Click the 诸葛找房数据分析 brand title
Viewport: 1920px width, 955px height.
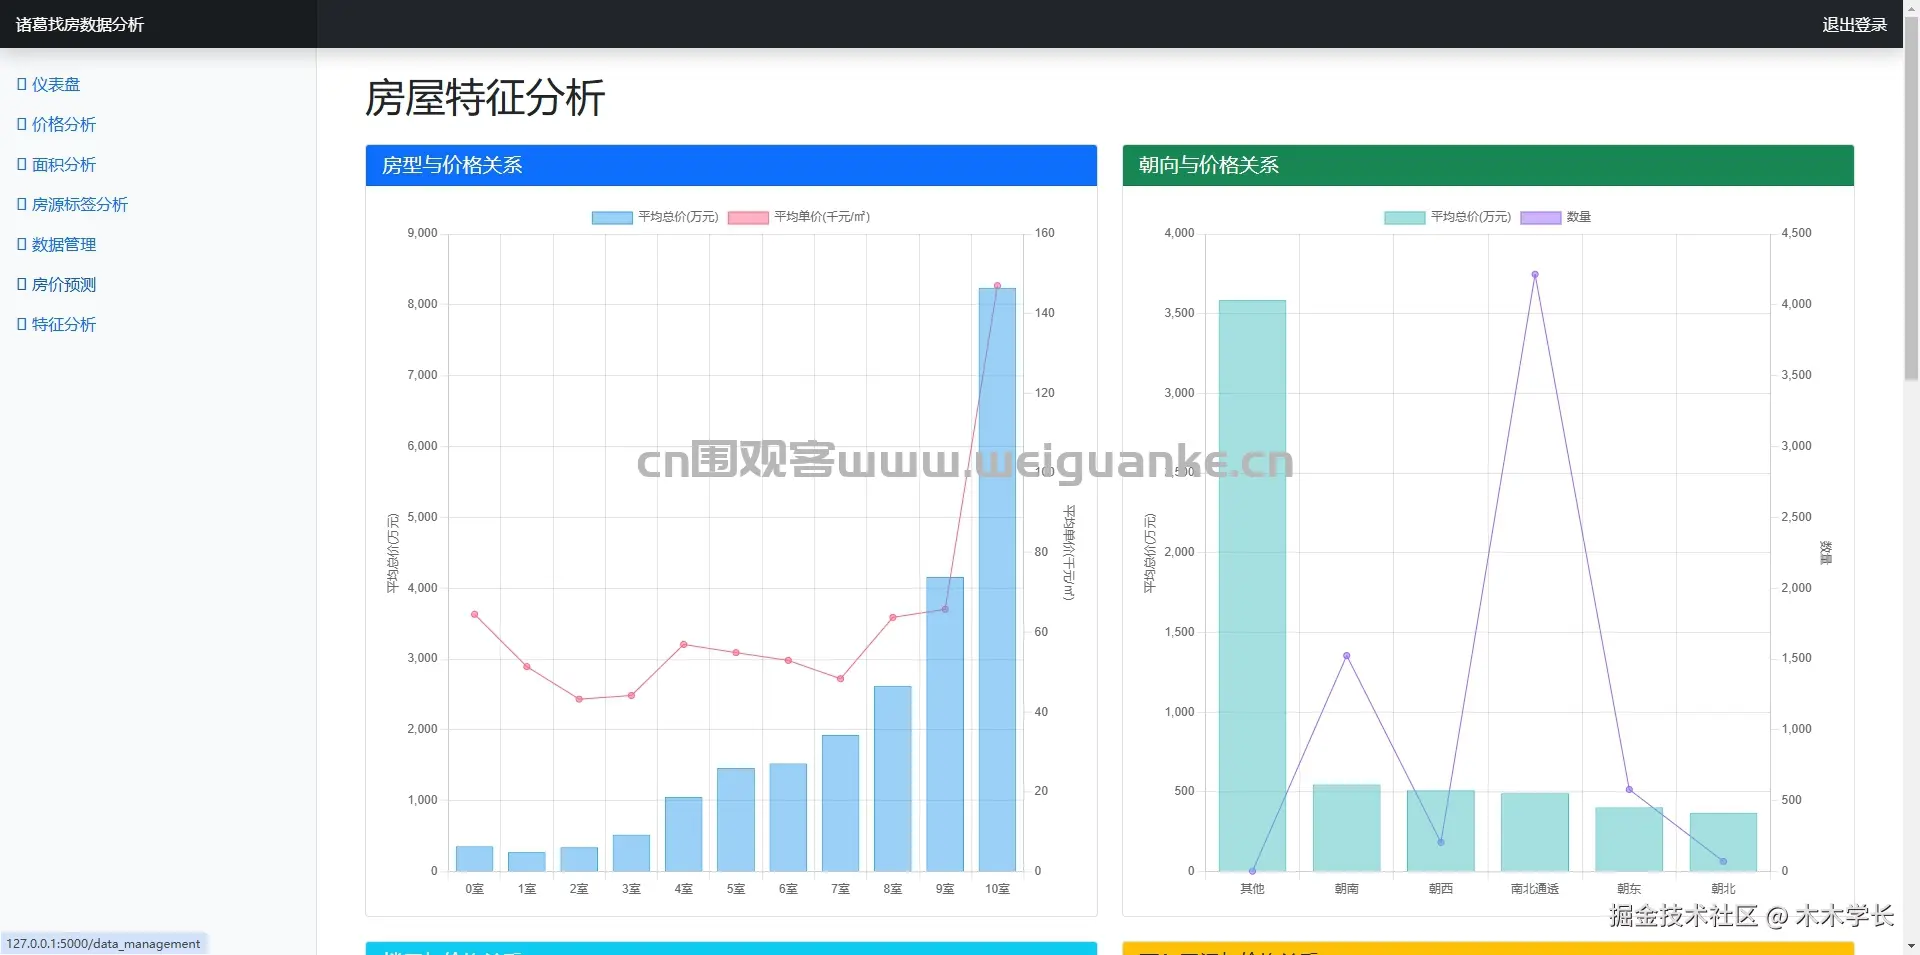(x=80, y=24)
